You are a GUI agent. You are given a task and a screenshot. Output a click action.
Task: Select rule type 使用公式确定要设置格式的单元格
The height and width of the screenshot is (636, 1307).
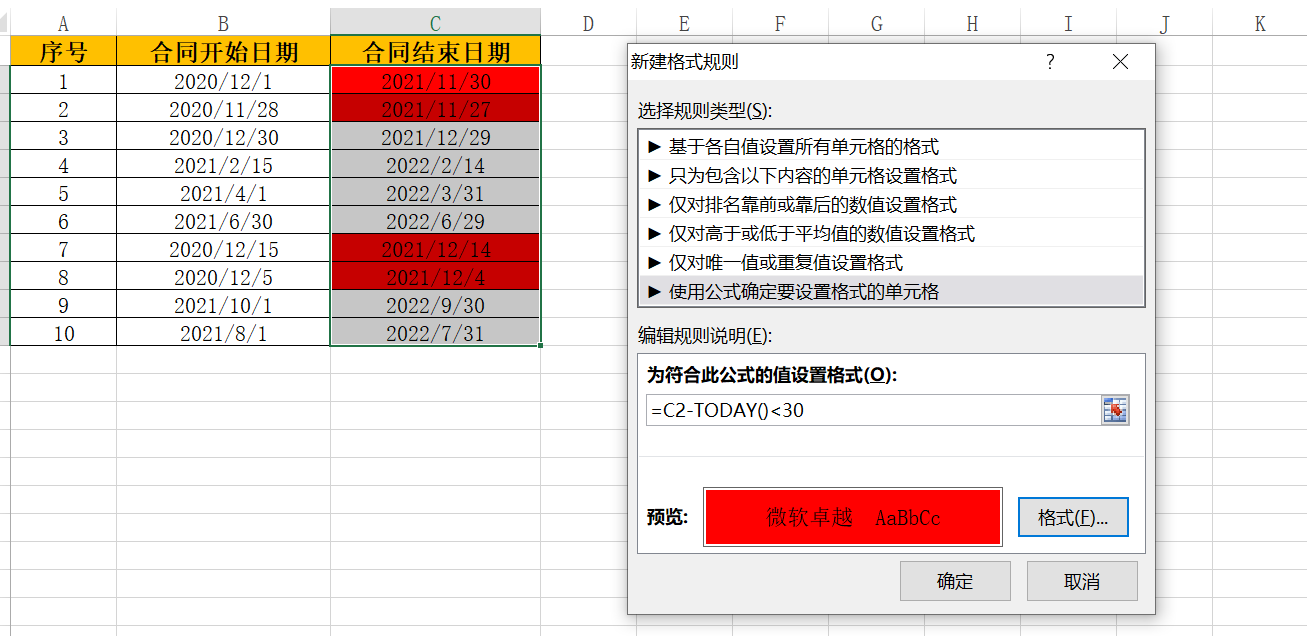pyautogui.click(x=891, y=292)
